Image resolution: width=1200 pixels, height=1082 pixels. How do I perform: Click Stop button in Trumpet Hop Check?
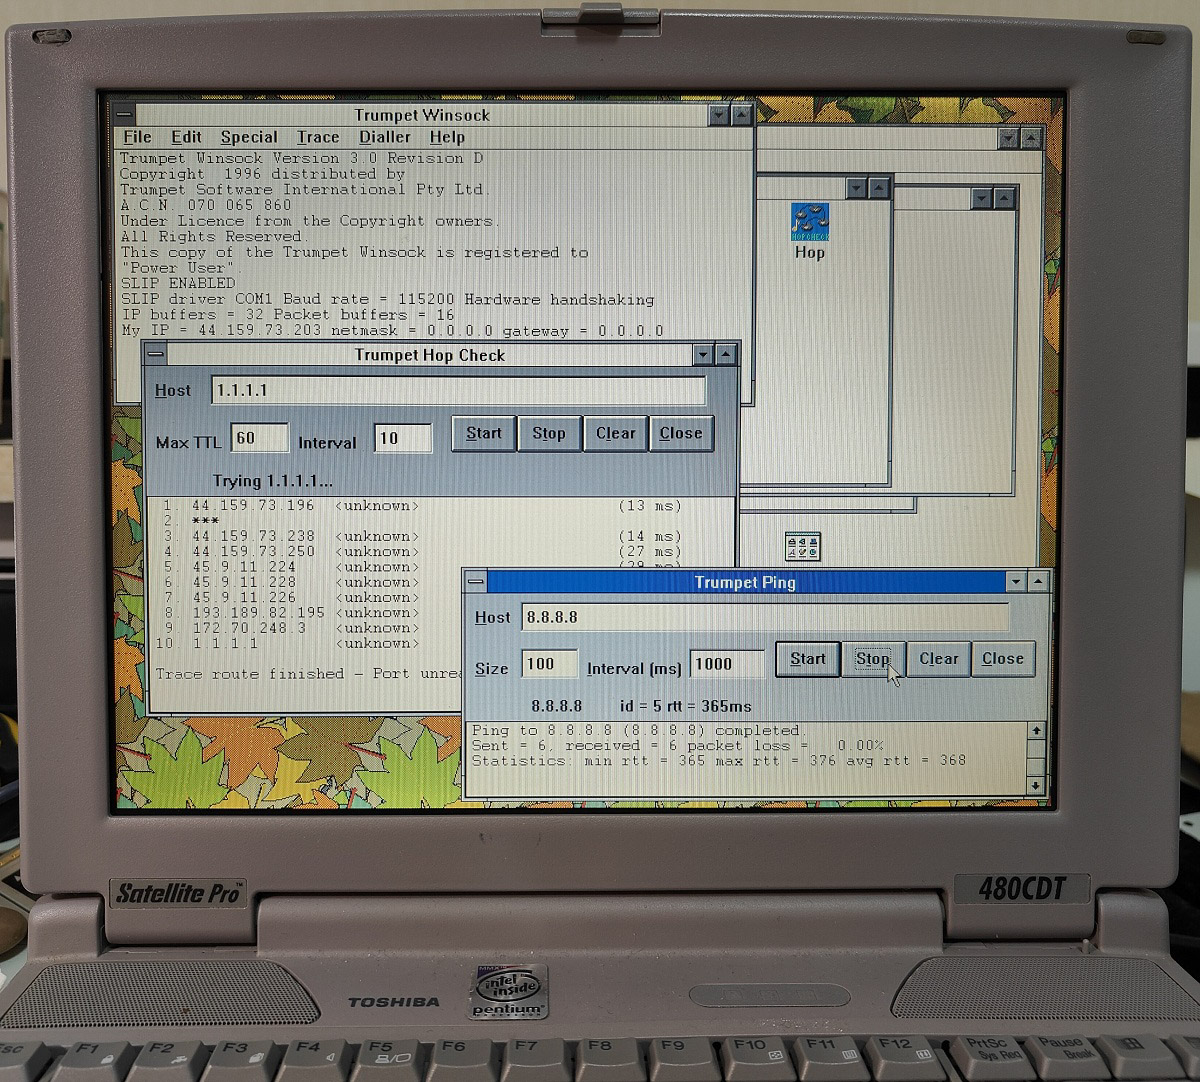[x=549, y=433]
